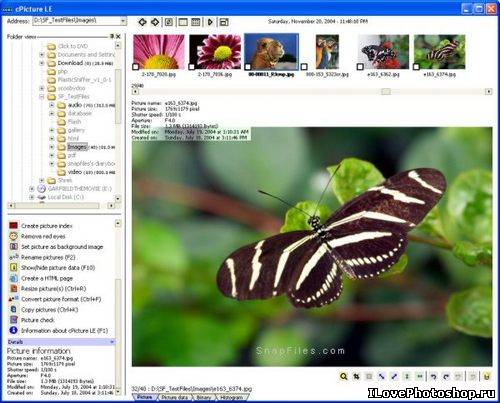Image resolution: width=500 pixels, height=403 pixels.
Task: Click the blue Information about cPicture icon
Action: (13, 330)
